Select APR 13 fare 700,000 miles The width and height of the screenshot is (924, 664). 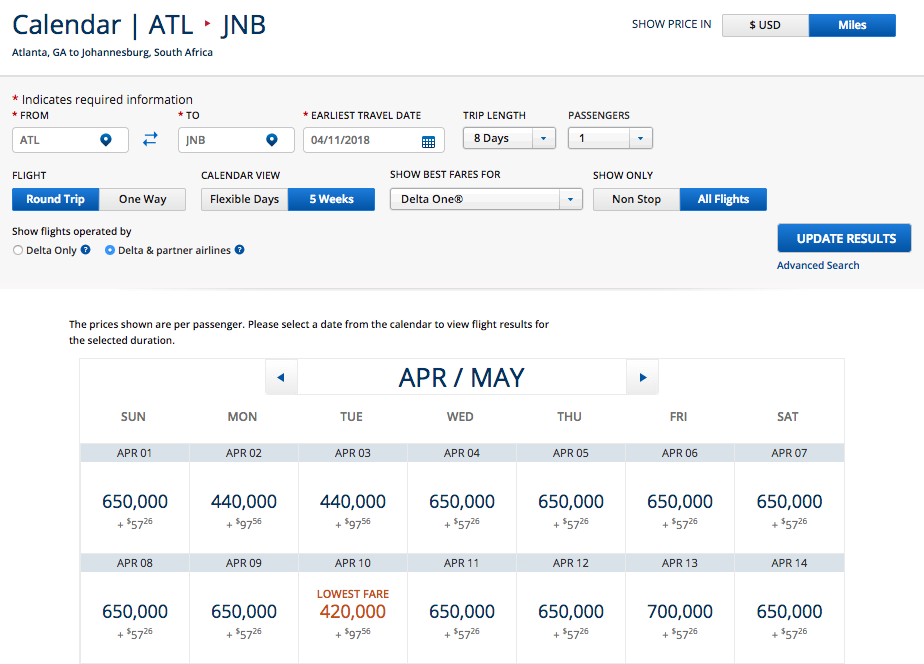679,617
